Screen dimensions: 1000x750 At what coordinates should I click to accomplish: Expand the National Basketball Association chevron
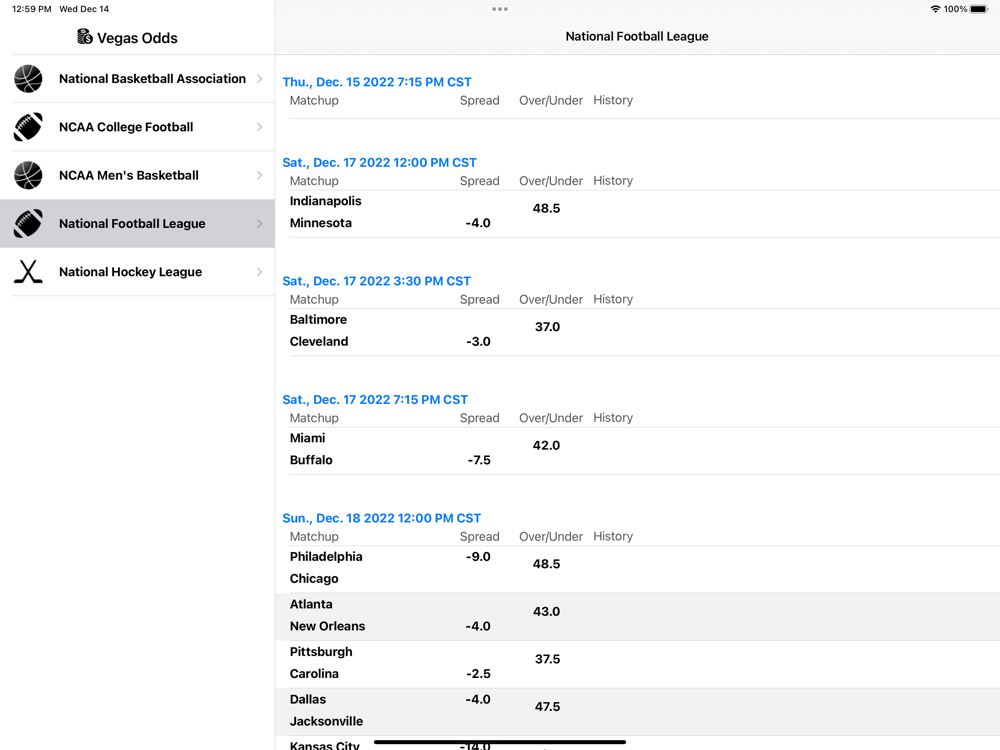coord(260,78)
